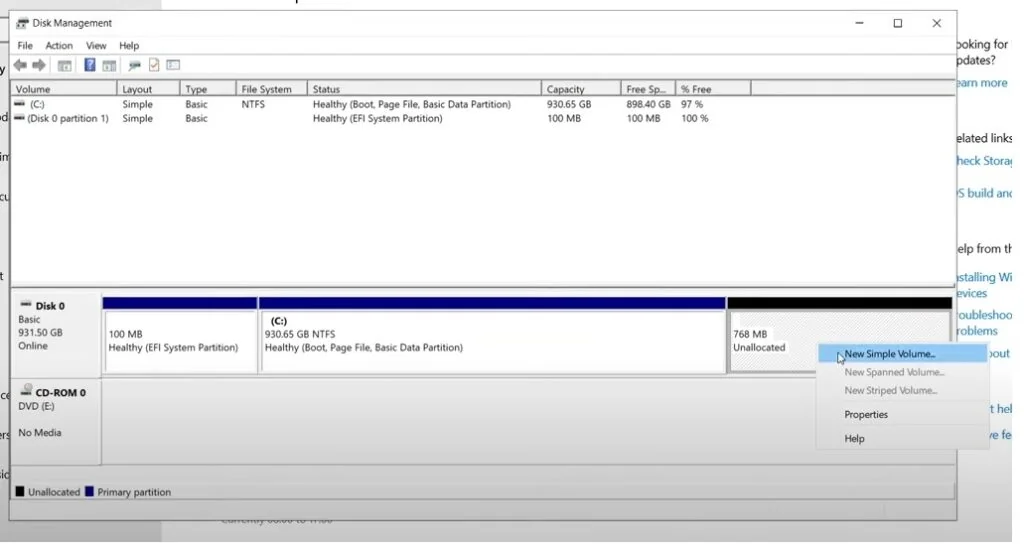
Task: Click the 'heck Stora' link in background Settings window
Action: 984,161
